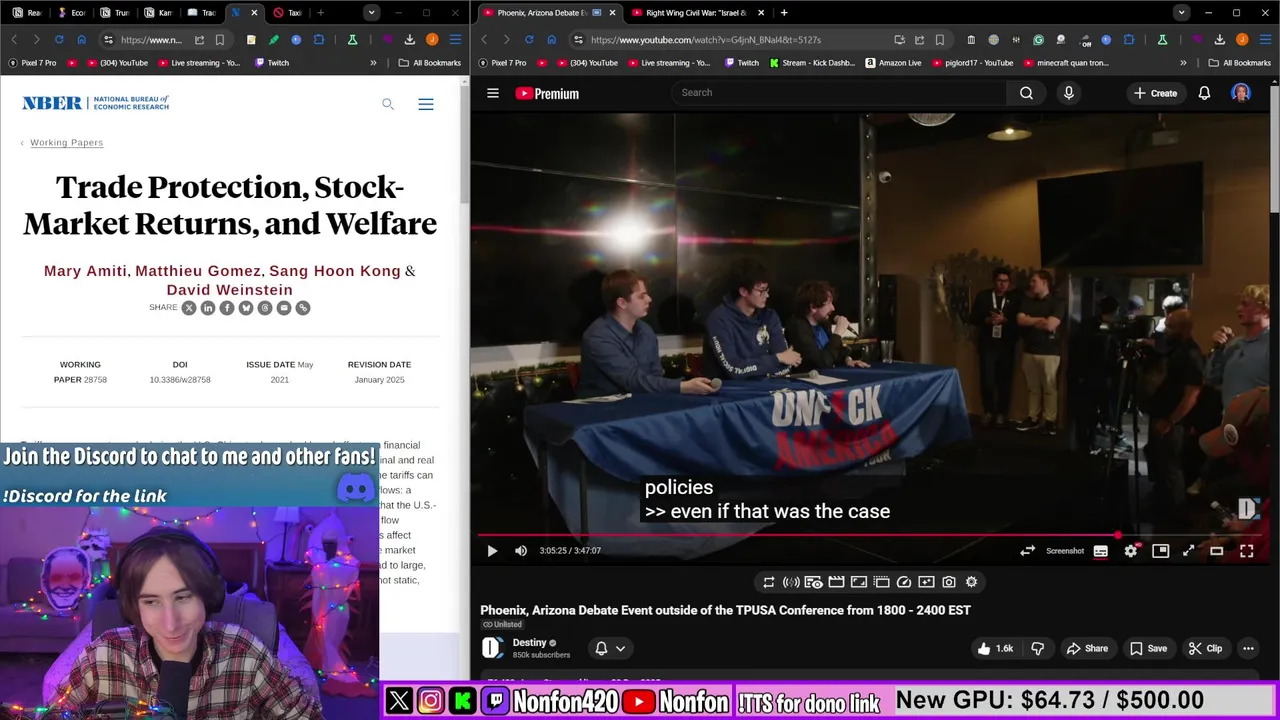The height and width of the screenshot is (720, 1280).
Task: Open the Destiny channel avatar
Action: coord(492,648)
